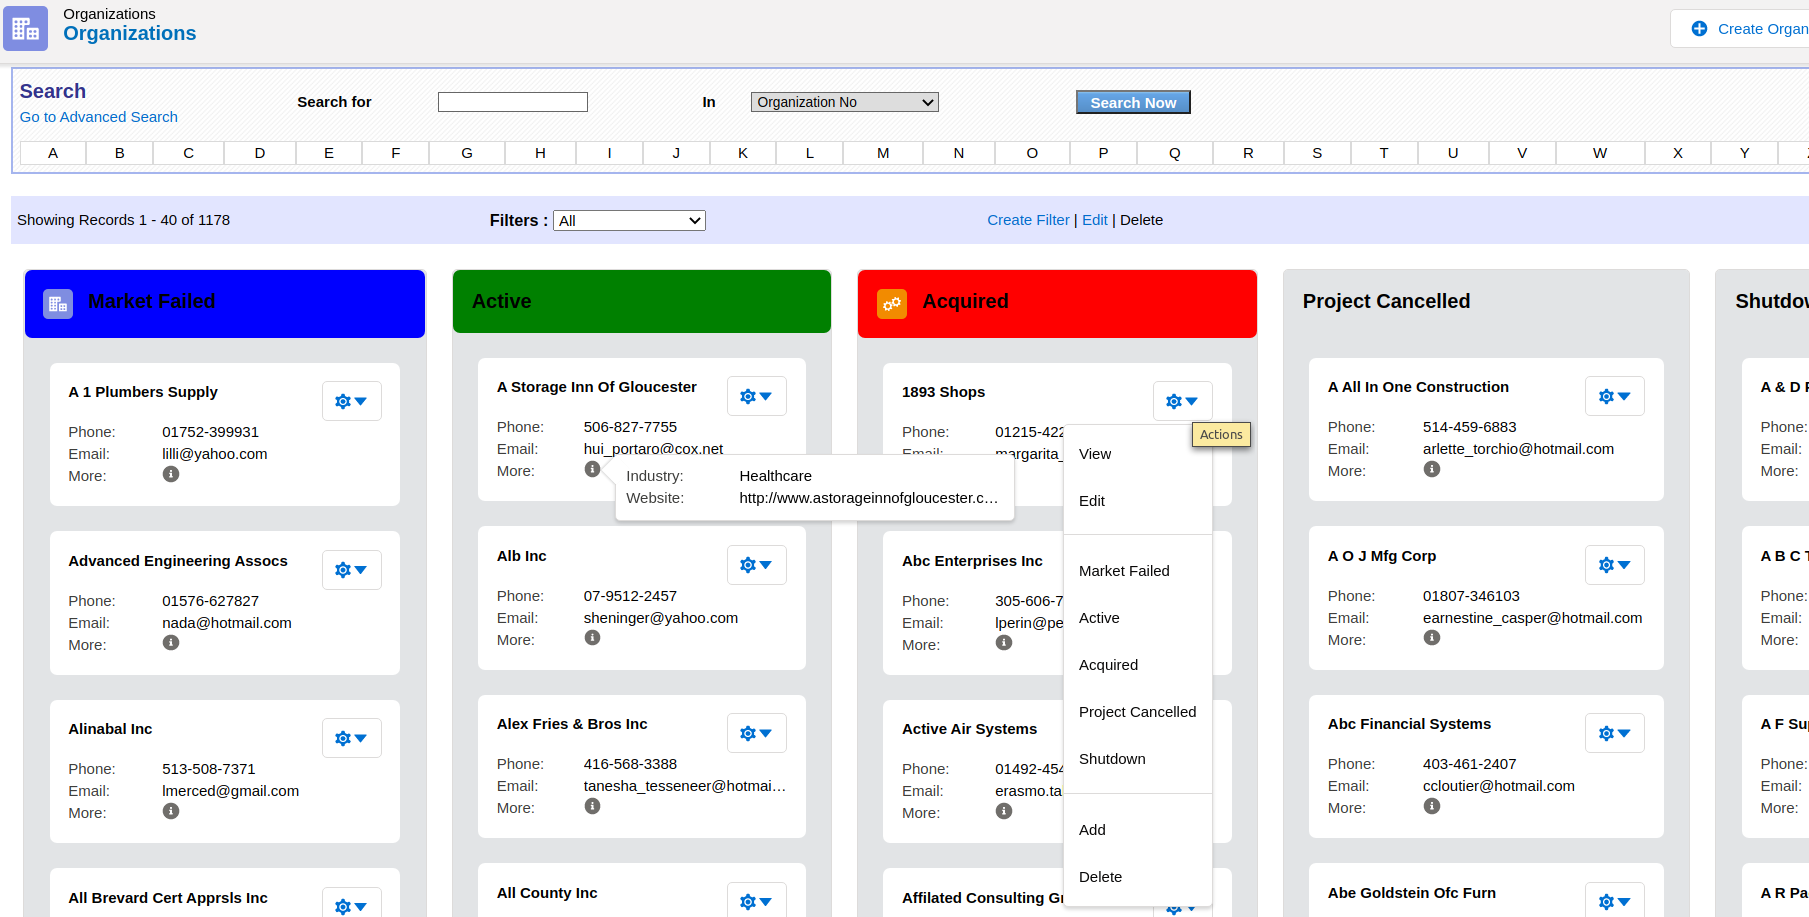Click the Abc Enterprises Inc card title
The width and height of the screenshot is (1809, 917).
[x=972, y=561]
